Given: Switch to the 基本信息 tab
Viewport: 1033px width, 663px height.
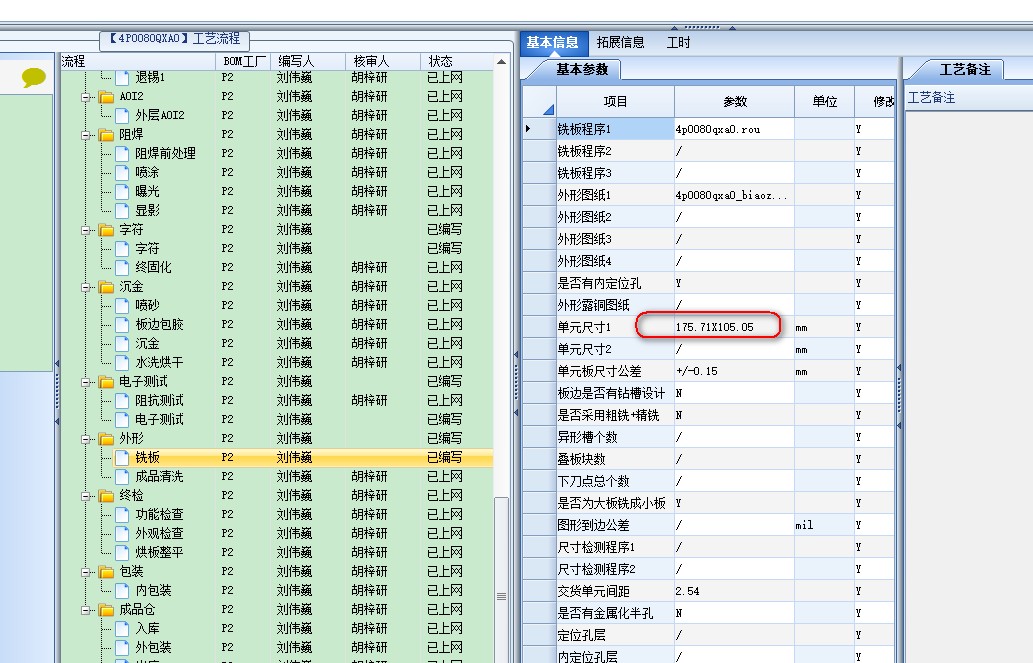Looking at the screenshot, I should pos(553,43).
